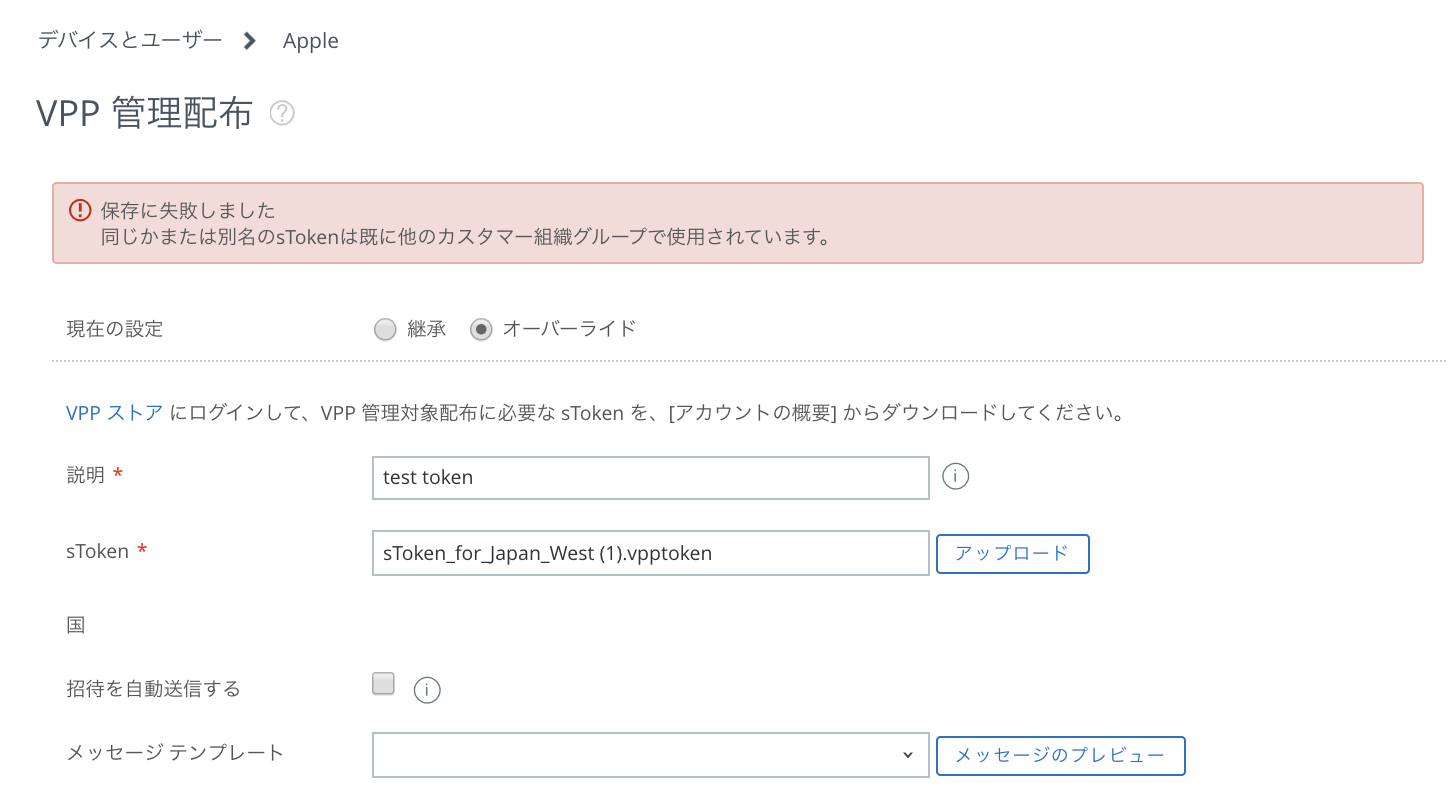Click the breadcrumb chevron arrow separator

(250, 41)
